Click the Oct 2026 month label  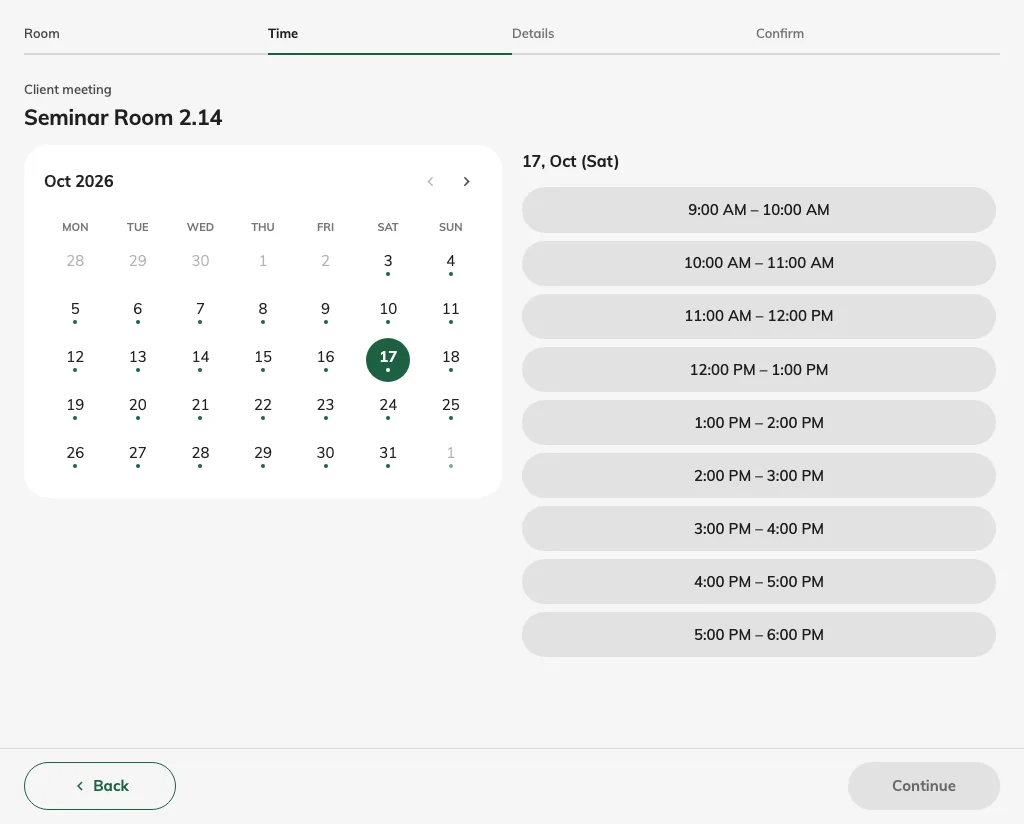pos(79,182)
